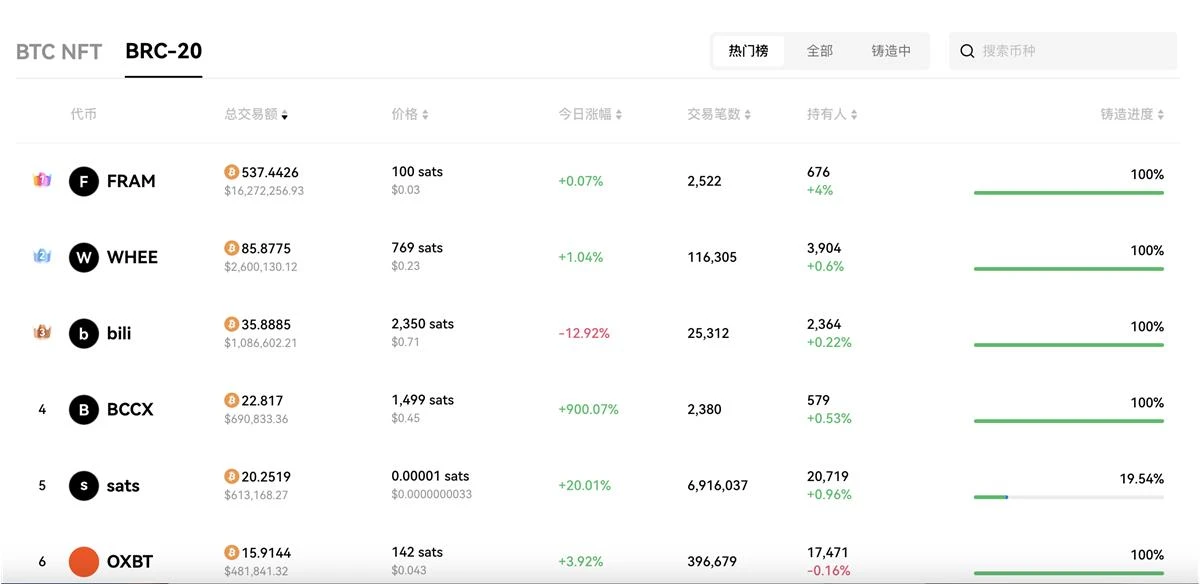1200x584 pixels.
Task: Switch to the BTC NFT tab
Action: tap(59, 52)
